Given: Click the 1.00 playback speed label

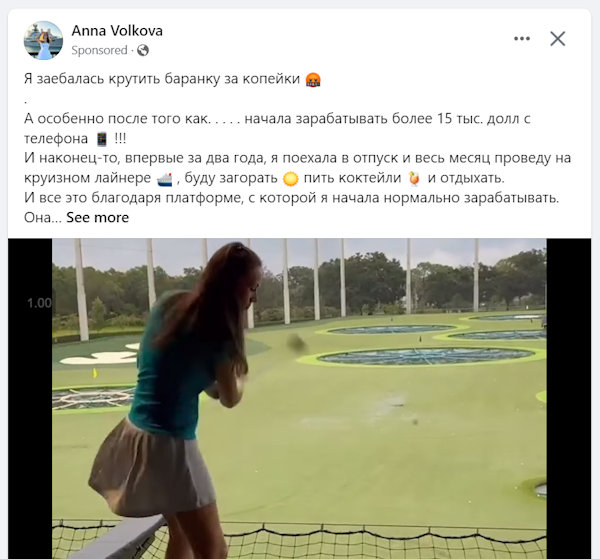Looking at the screenshot, I should click(x=39, y=303).
